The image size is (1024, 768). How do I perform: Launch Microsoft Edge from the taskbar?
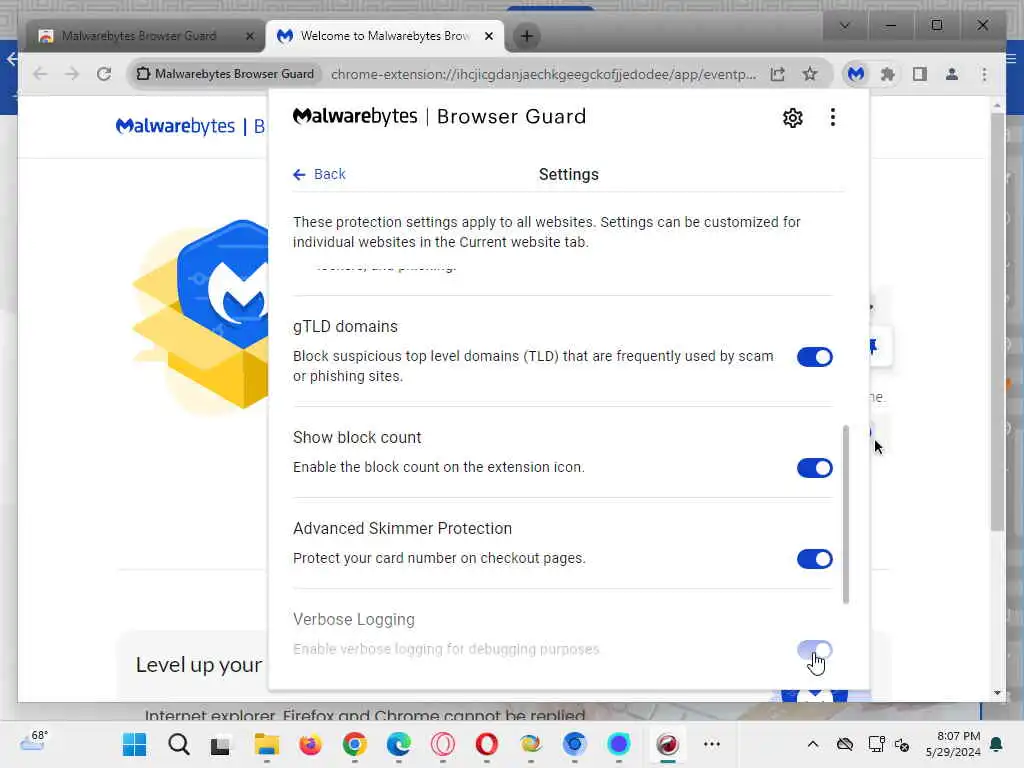pyautogui.click(x=398, y=744)
